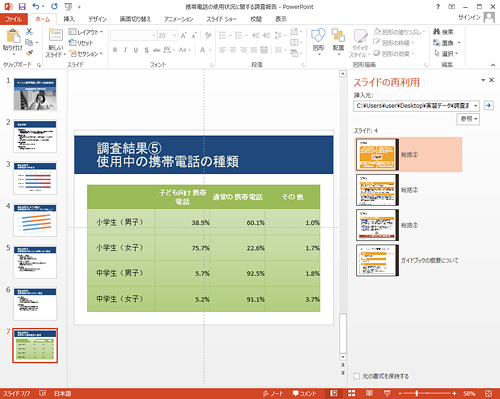
Task: Toggle strikethrough abc button
Action: pyautogui.click(x=157, y=50)
